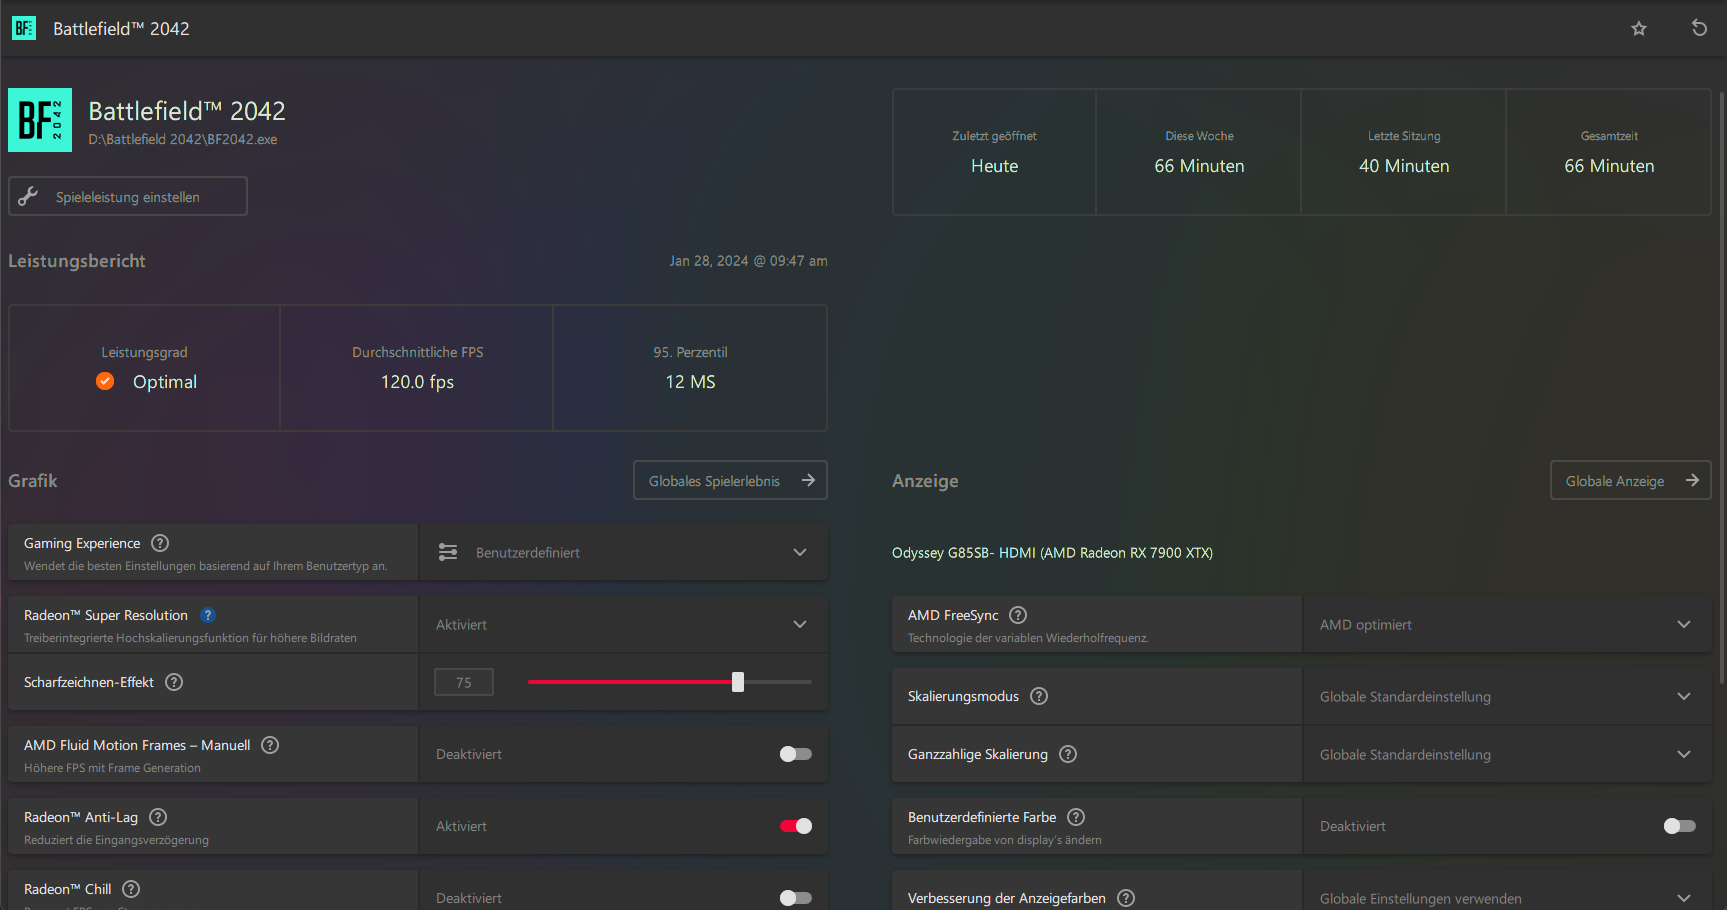
Task: Click the favorite star icon
Action: coord(1638,28)
